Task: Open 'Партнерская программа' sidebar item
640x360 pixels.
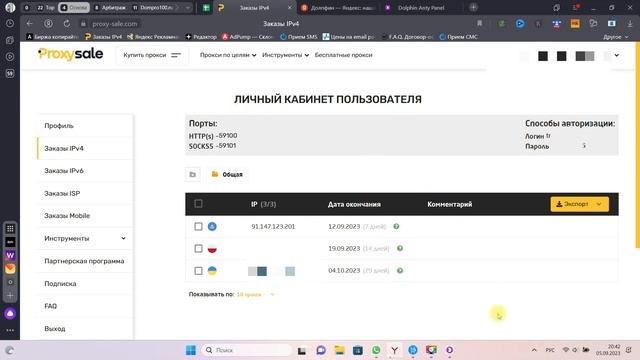Action: 84,261
